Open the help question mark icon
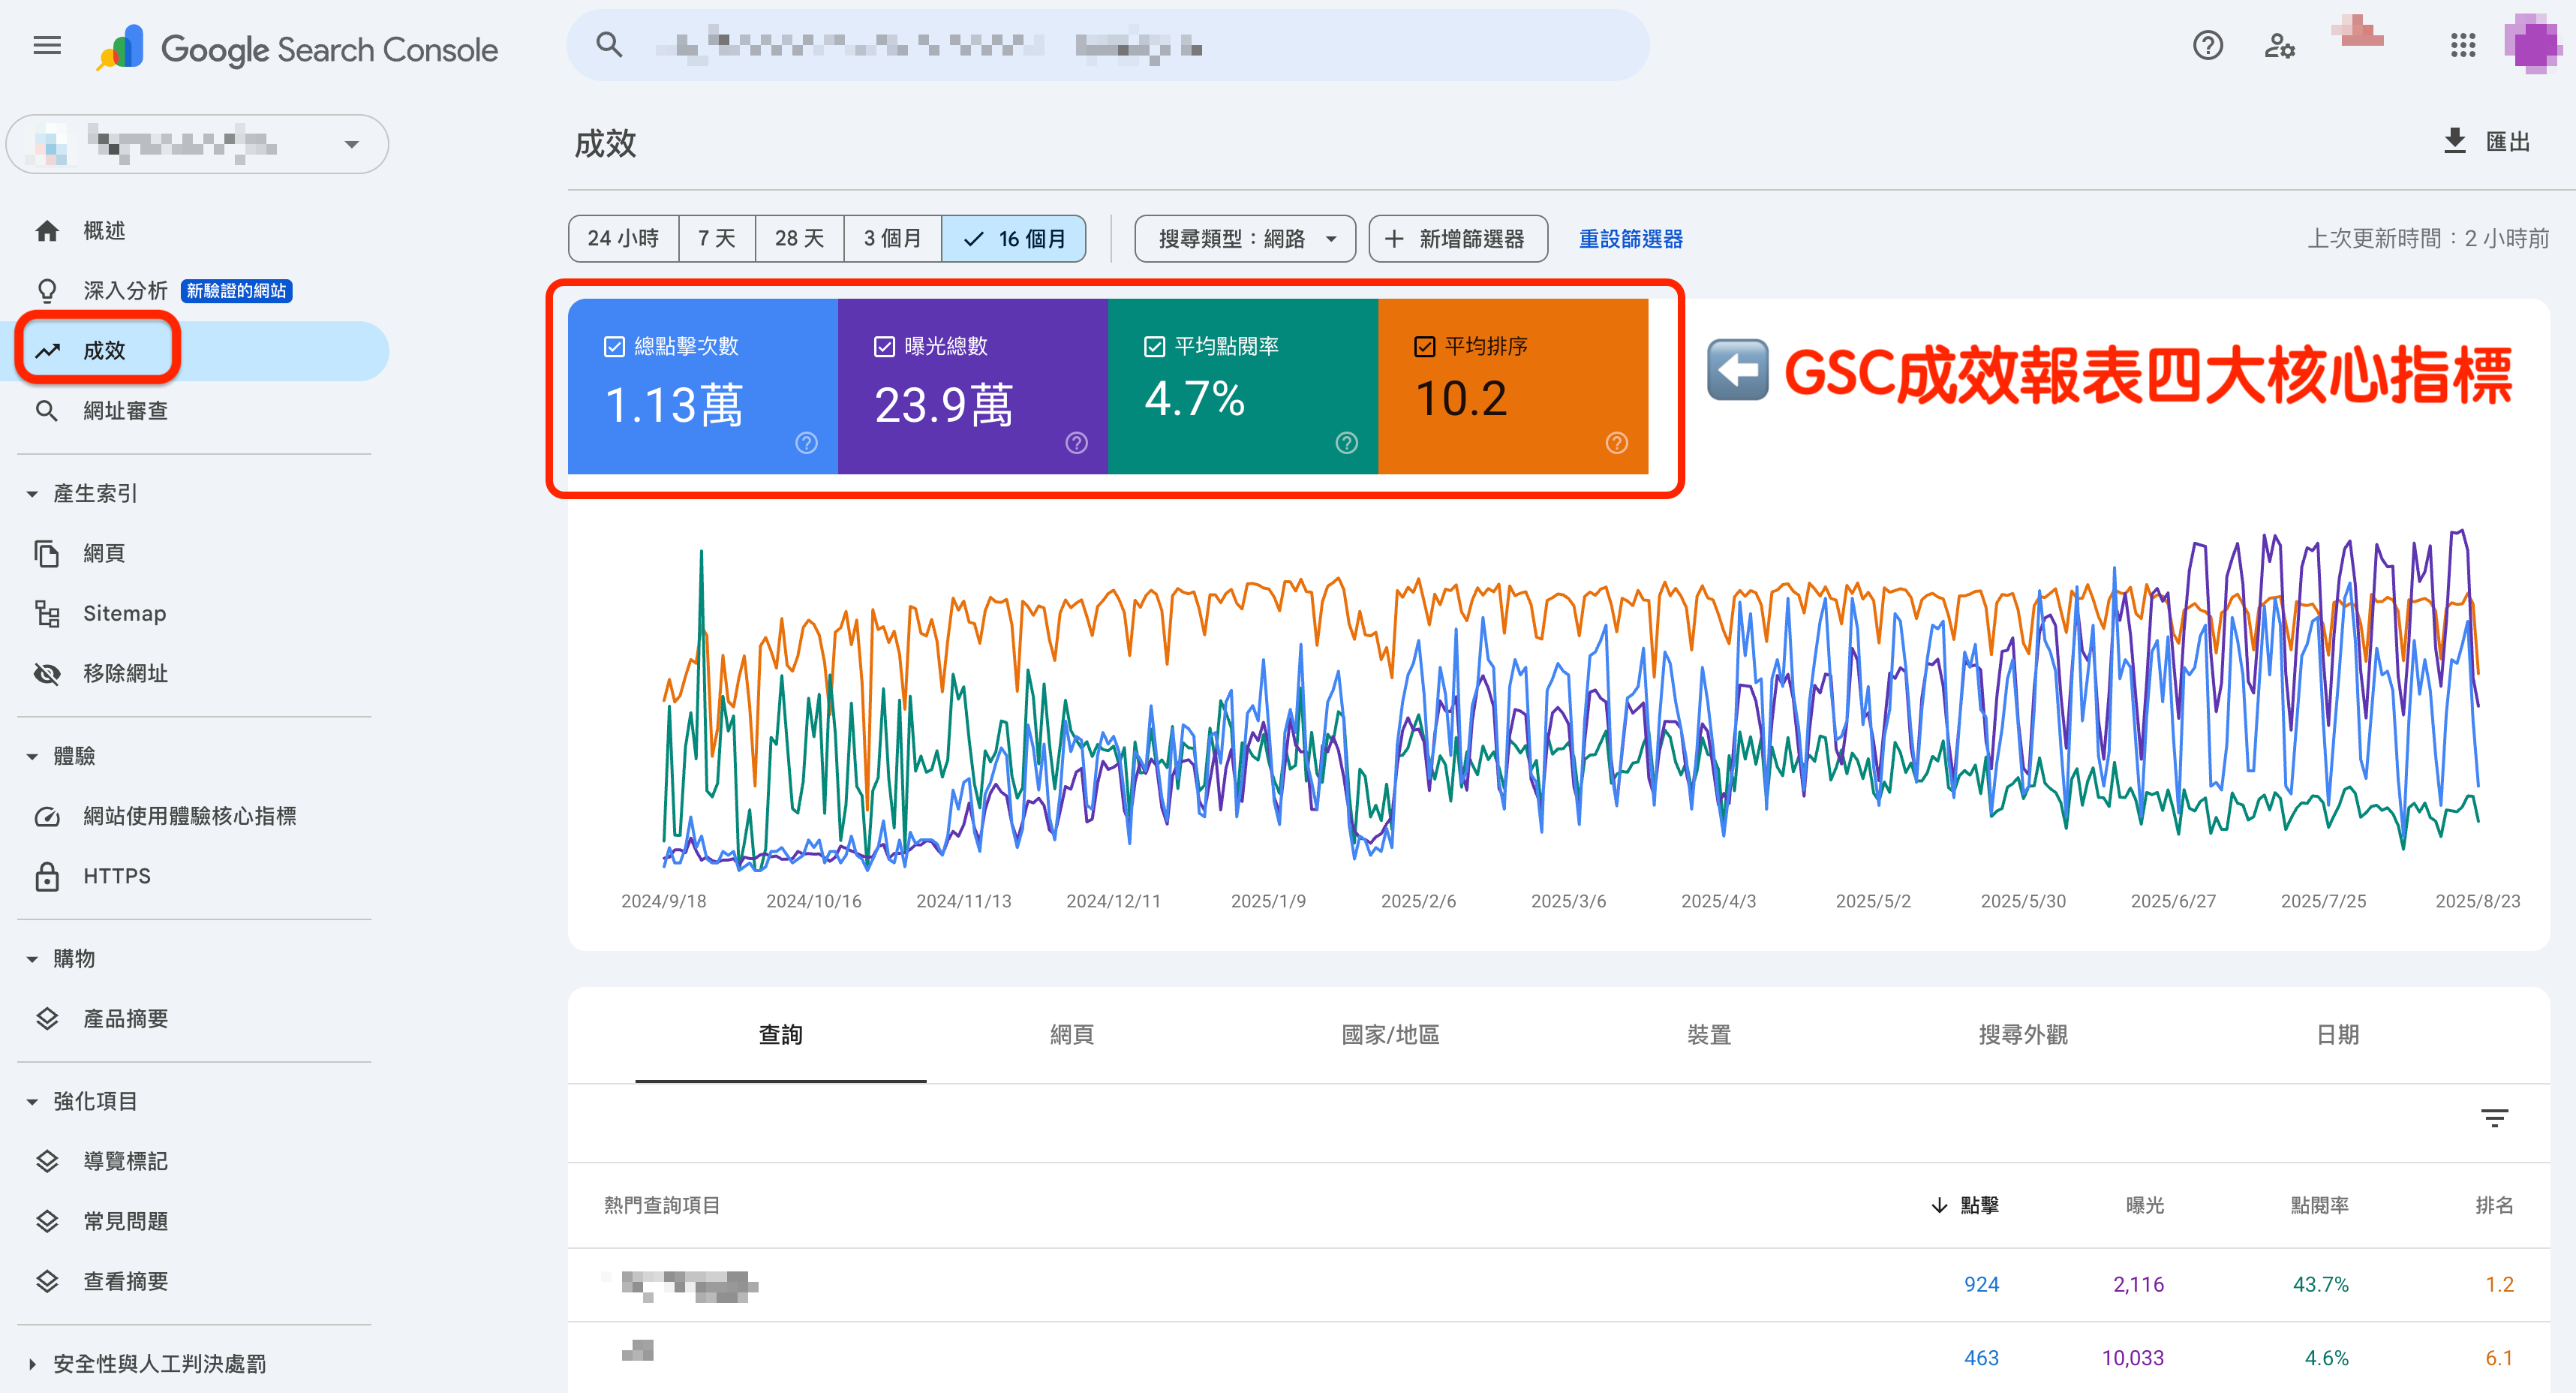 (x=2207, y=46)
